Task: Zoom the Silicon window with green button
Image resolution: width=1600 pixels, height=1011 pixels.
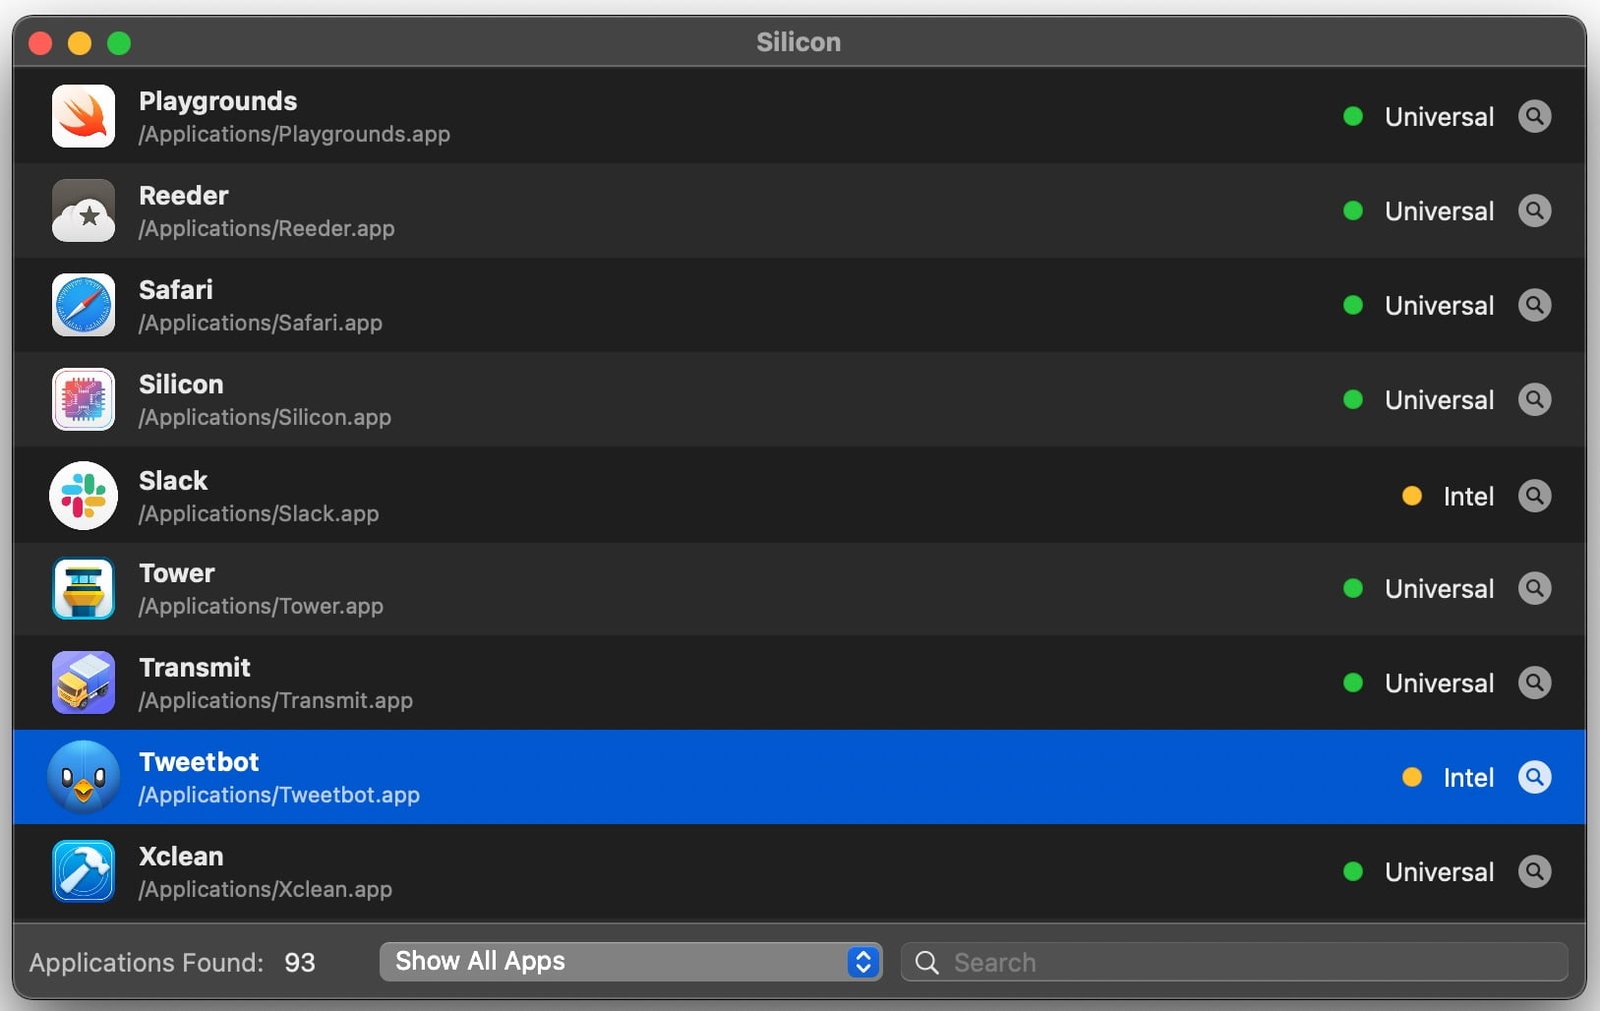Action: point(119,43)
